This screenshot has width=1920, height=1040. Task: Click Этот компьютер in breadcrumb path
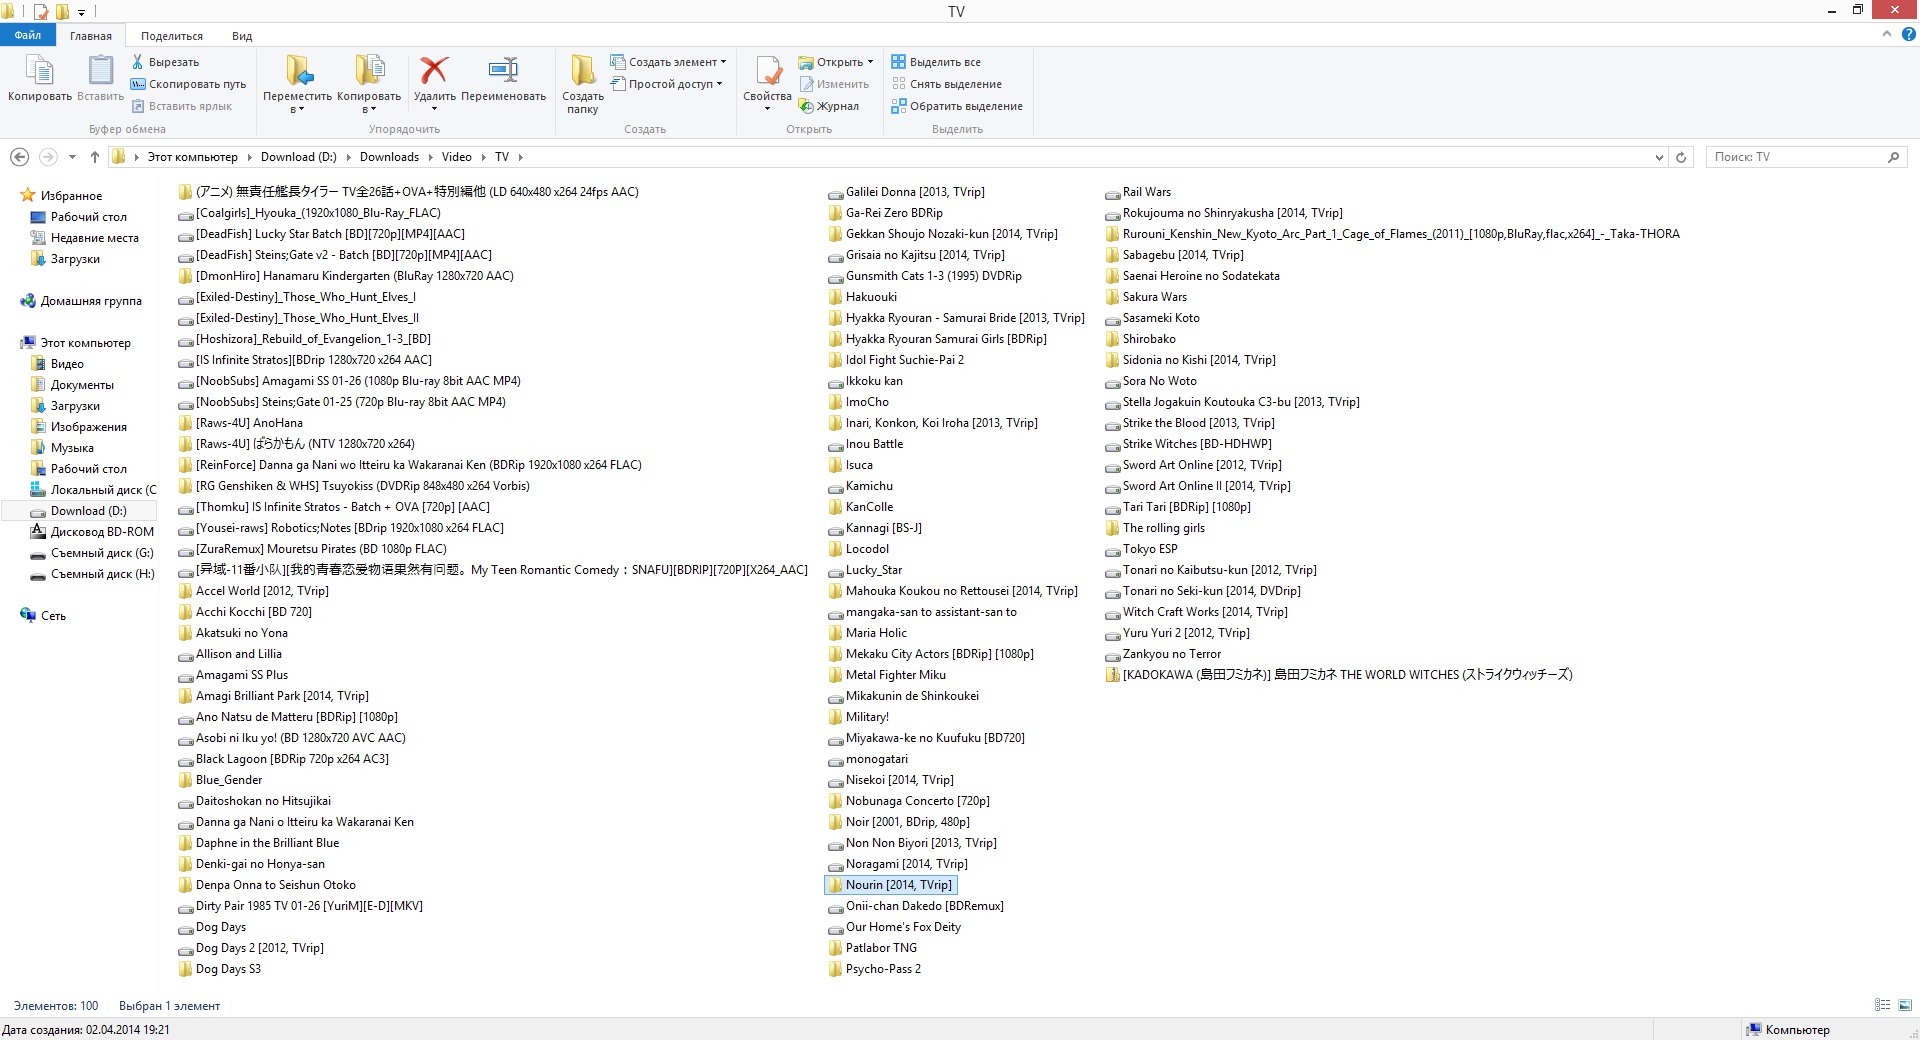coord(192,157)
